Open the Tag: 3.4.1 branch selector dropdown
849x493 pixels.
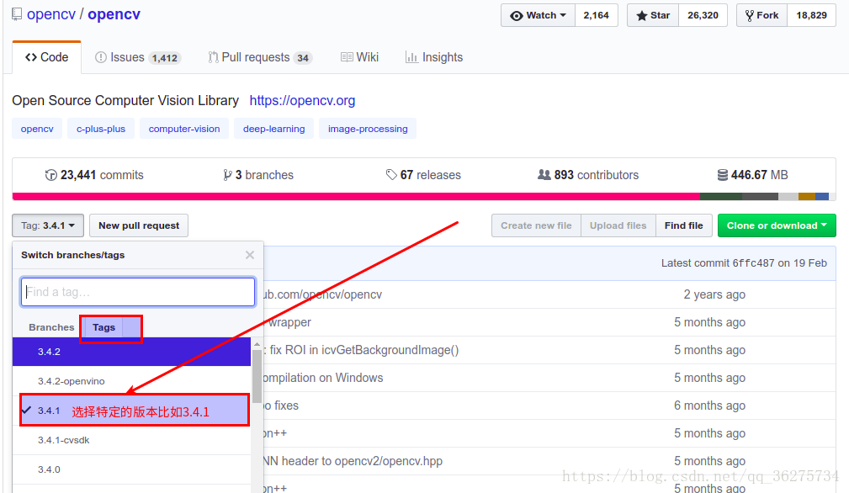click(x=48, y=226)
